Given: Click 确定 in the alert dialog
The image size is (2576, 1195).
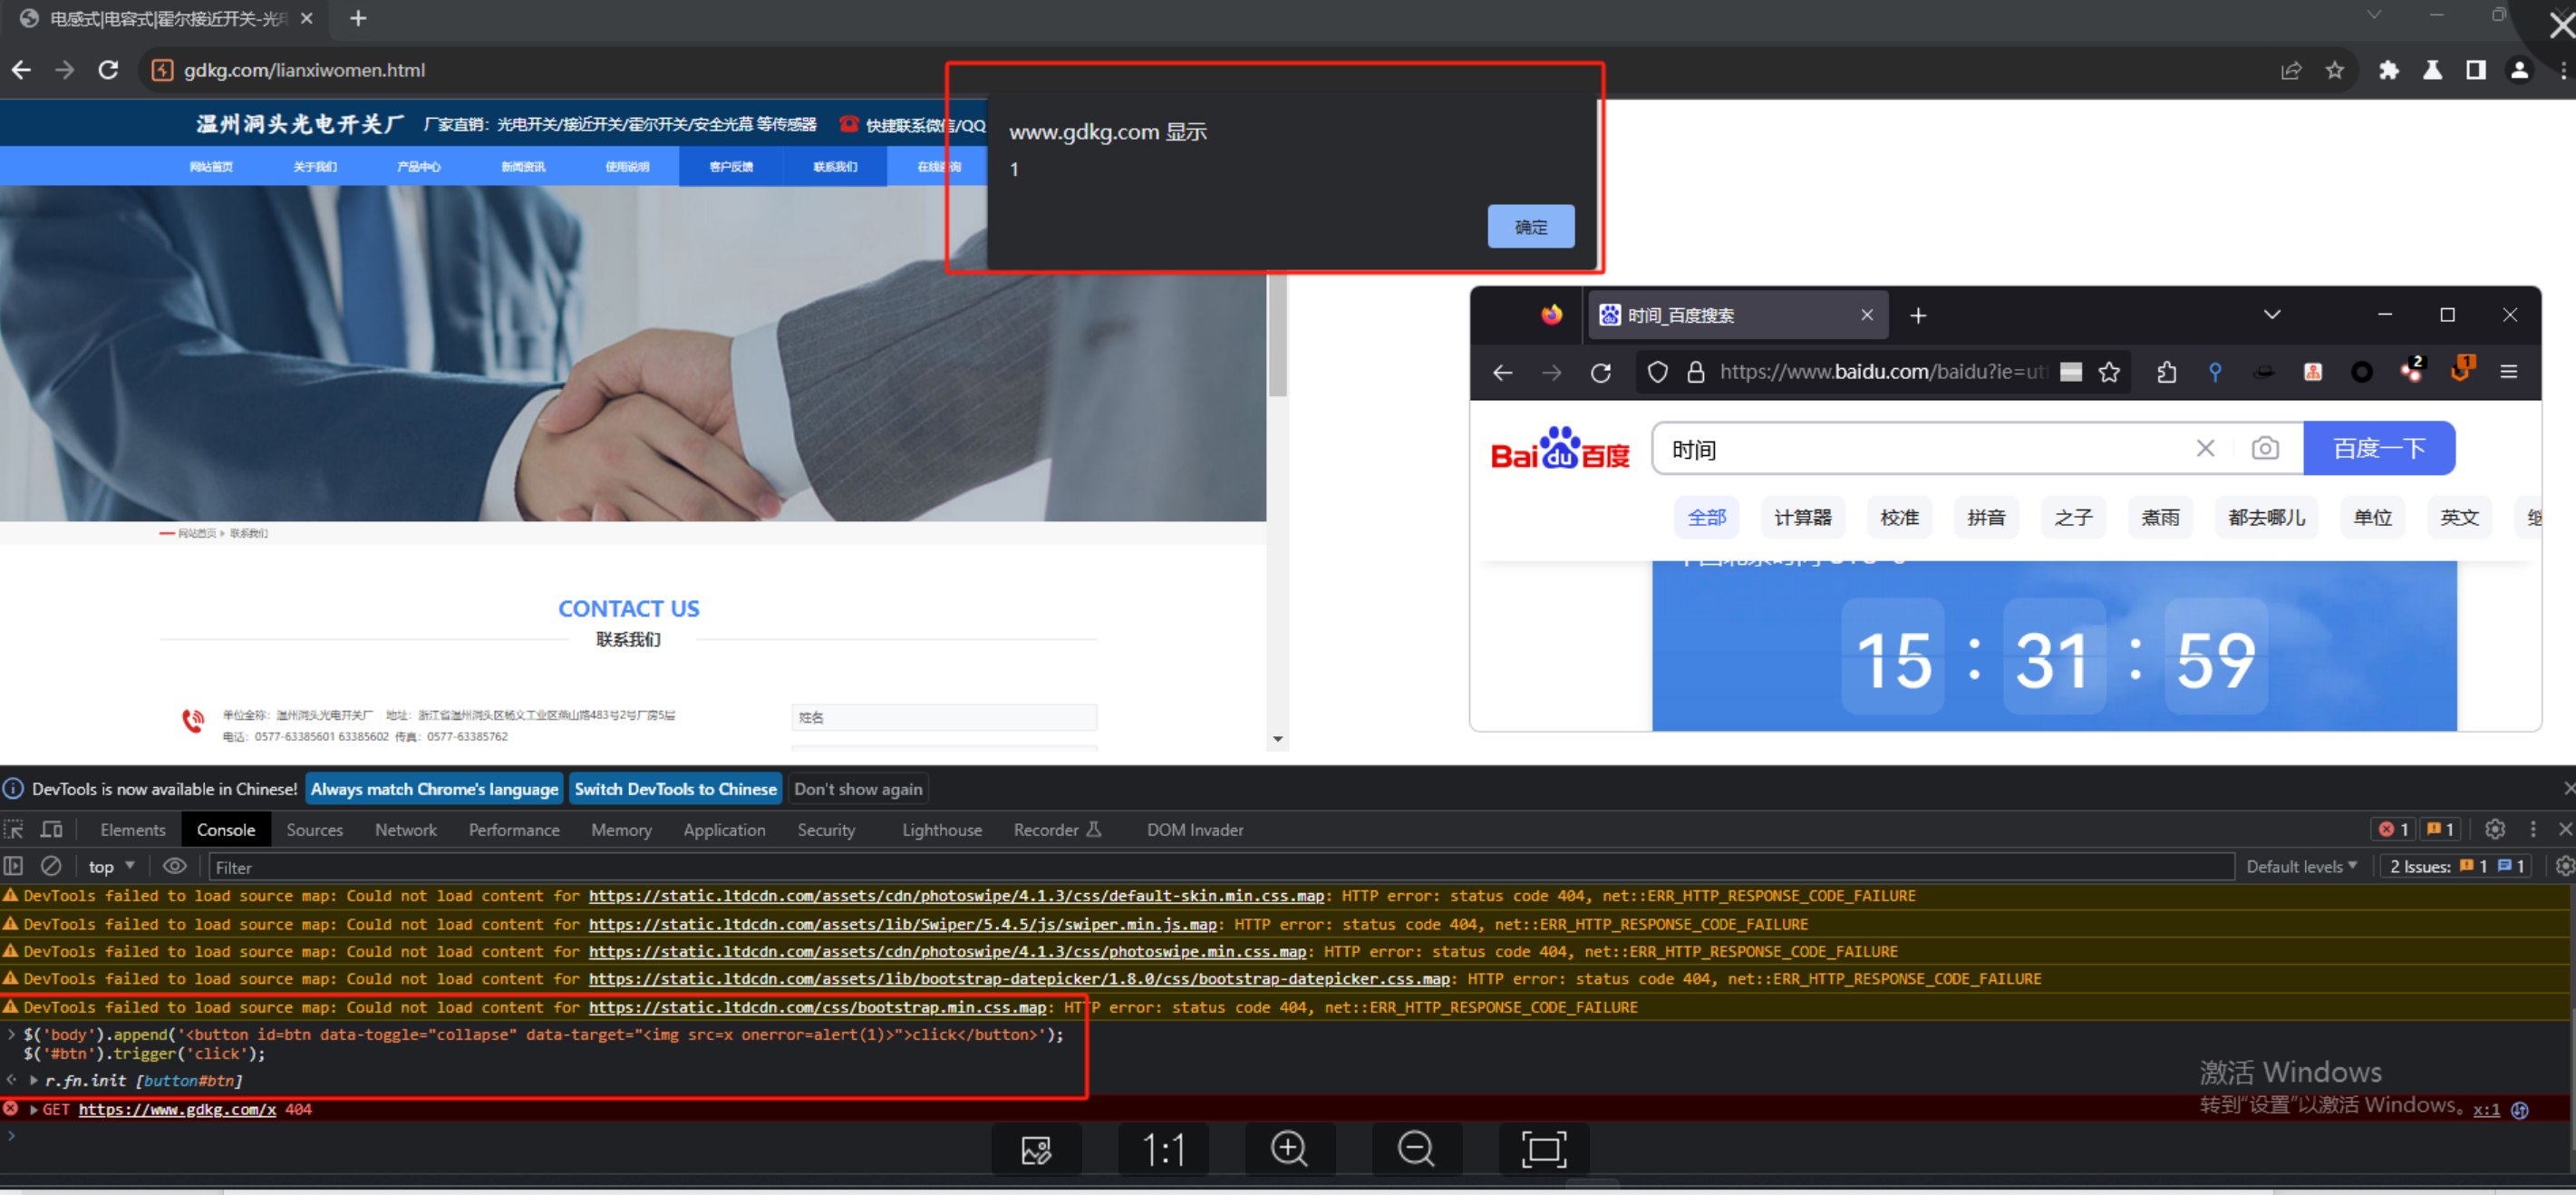Looking at the screenshot, I should click(1530, 226).
